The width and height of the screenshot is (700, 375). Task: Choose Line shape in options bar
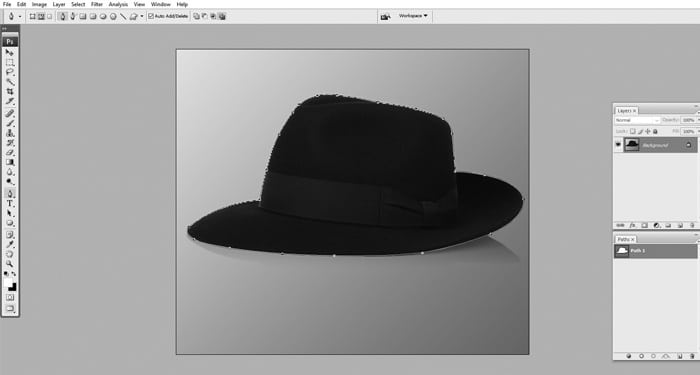pyautogui.click(x=123, y=17)
